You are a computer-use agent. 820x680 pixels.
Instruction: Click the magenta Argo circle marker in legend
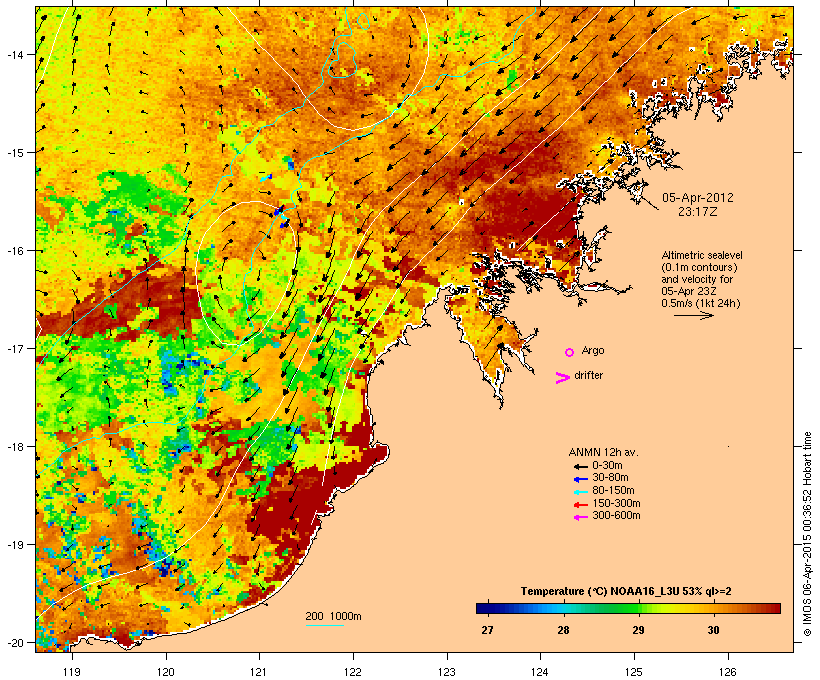click(x=570, y=352)
